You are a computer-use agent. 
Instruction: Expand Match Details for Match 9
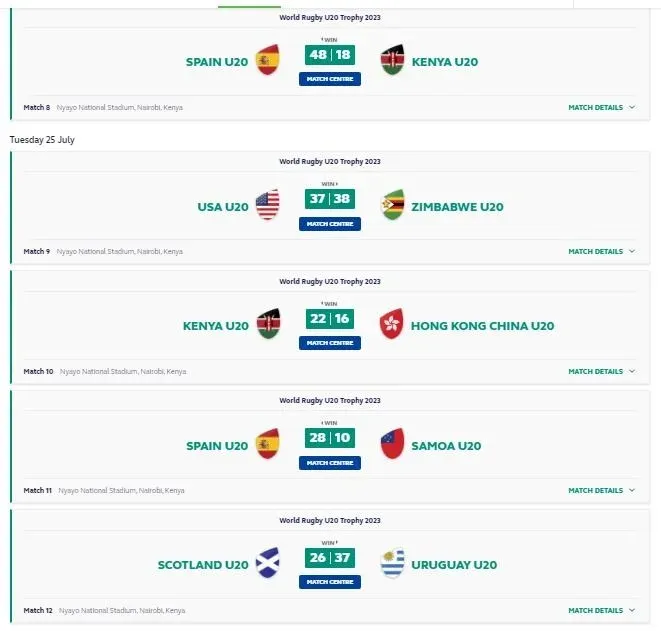(601, 251)
